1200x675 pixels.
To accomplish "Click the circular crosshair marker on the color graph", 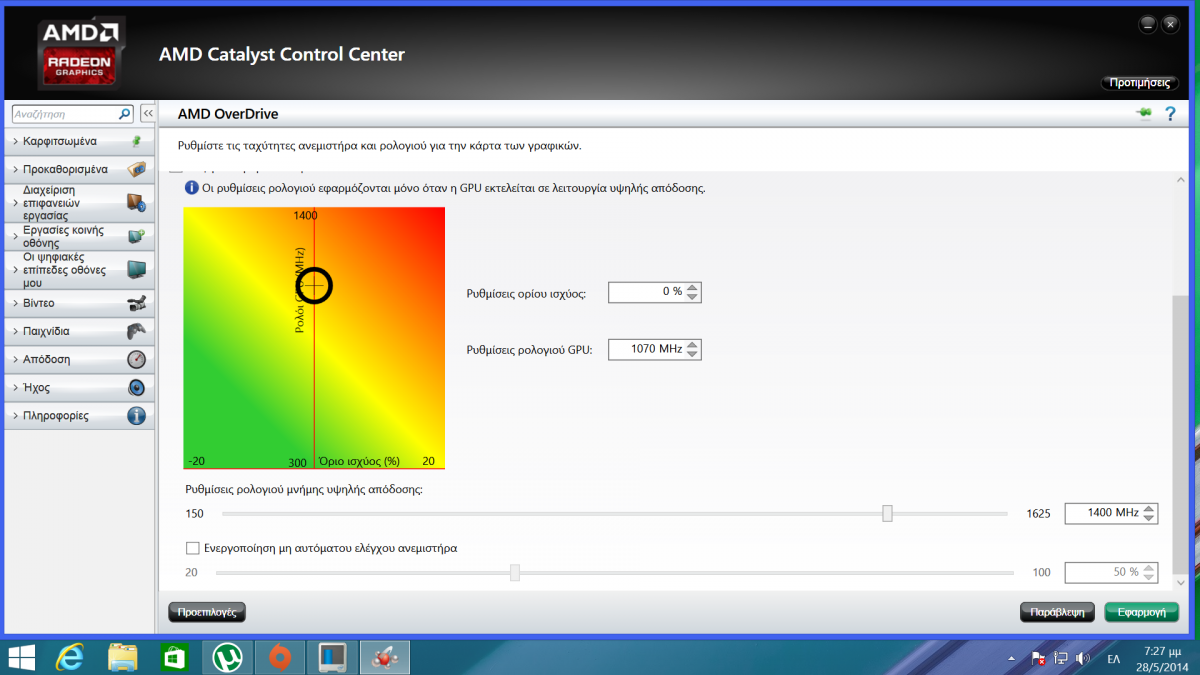I will point(314,285).
